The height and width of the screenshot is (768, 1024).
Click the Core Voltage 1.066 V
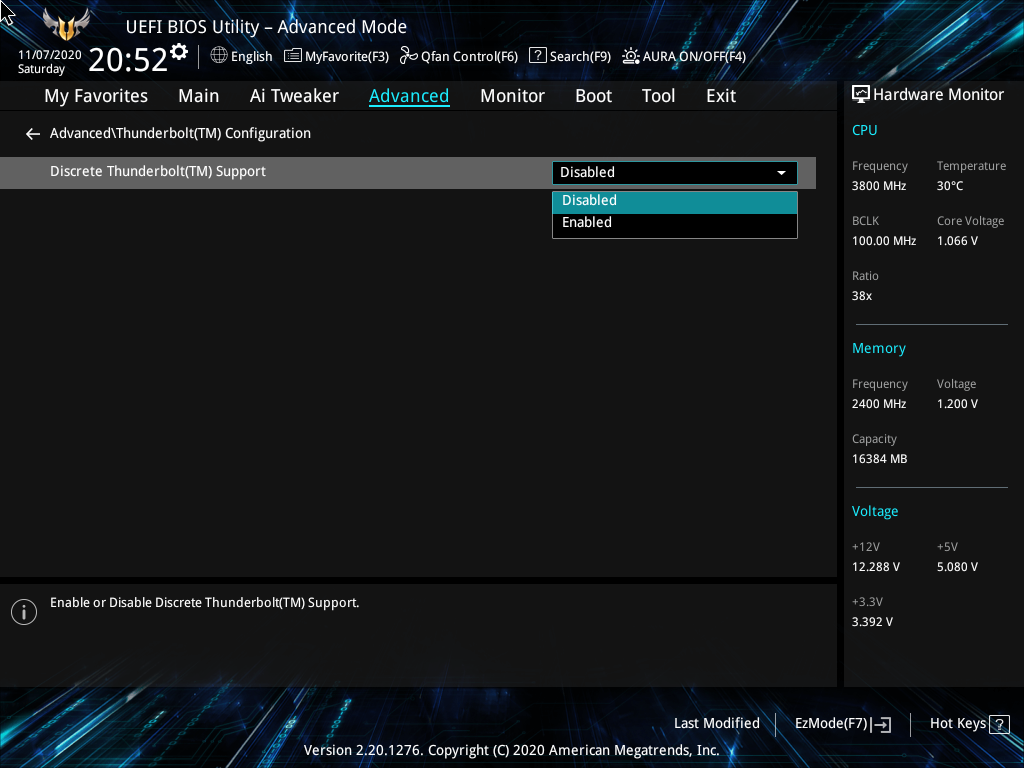point(957,241)
